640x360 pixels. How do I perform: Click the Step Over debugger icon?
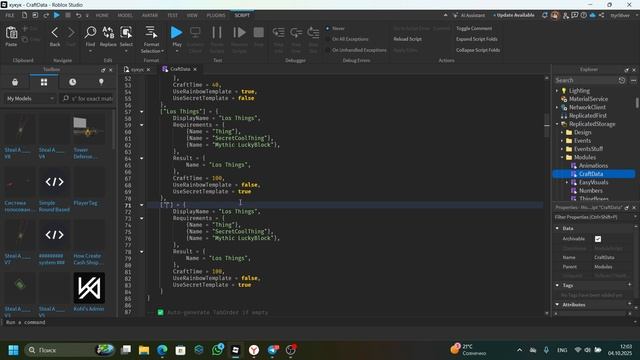click(296, 32)
